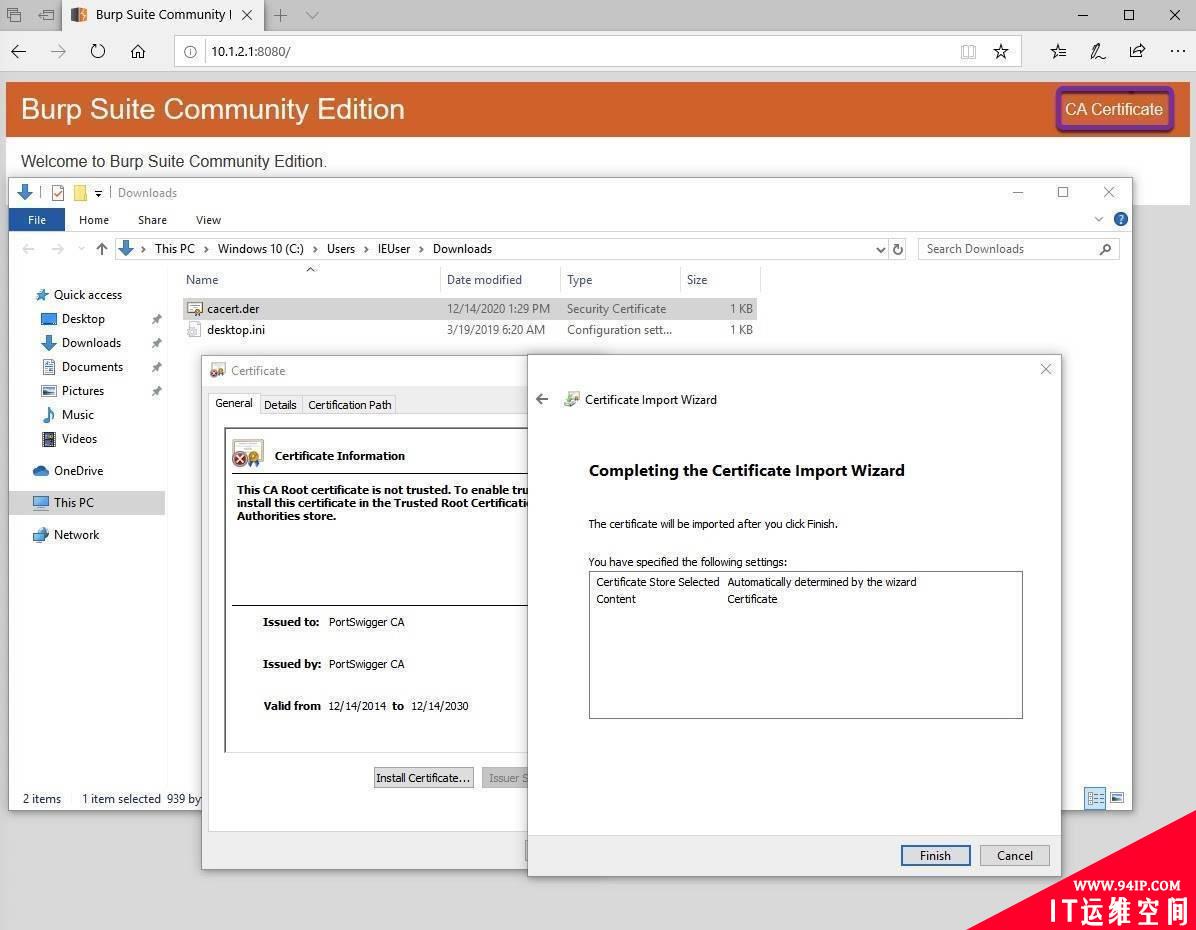Sort files by Size column
Image resolution: width=1196 pixels, height=930 pixels.
[720, 280]
